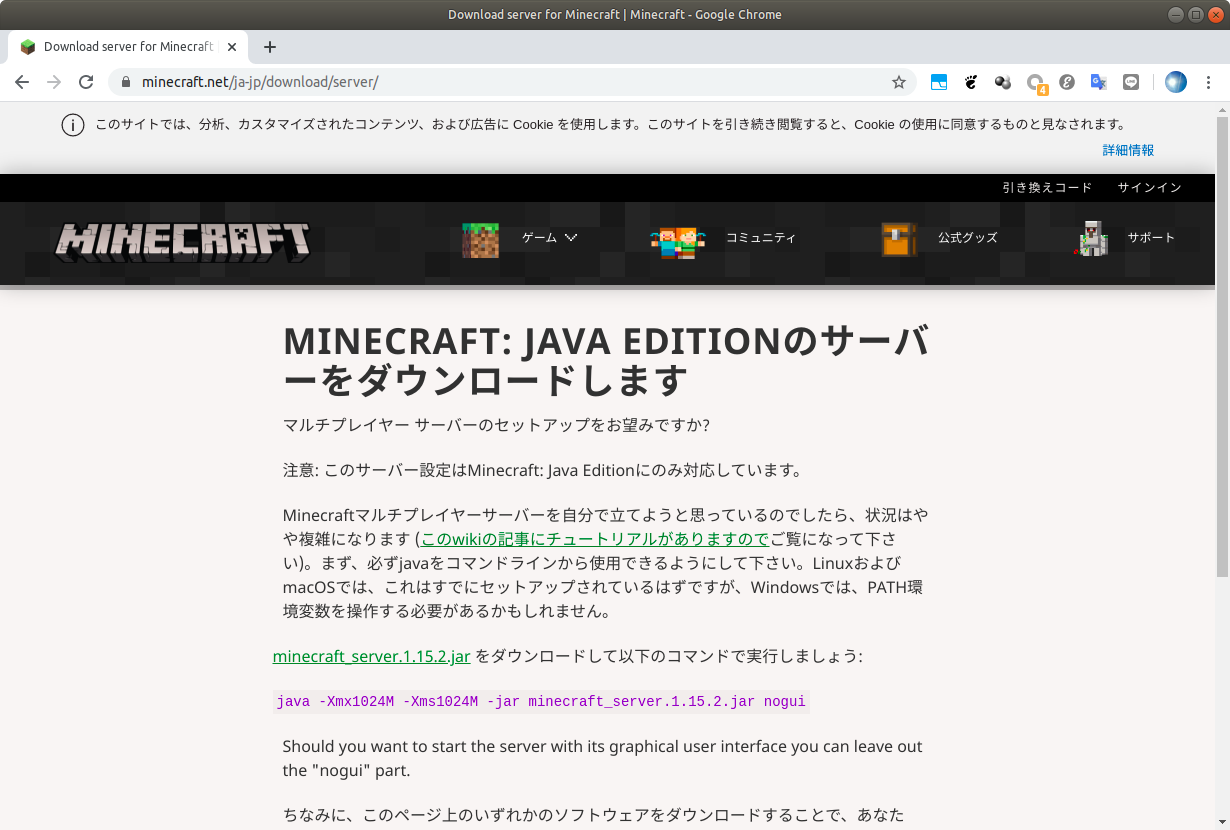The image size is (1230, 830).
Task: Select the Download server for Minecraft tab
Action: [x=128, y=47]
